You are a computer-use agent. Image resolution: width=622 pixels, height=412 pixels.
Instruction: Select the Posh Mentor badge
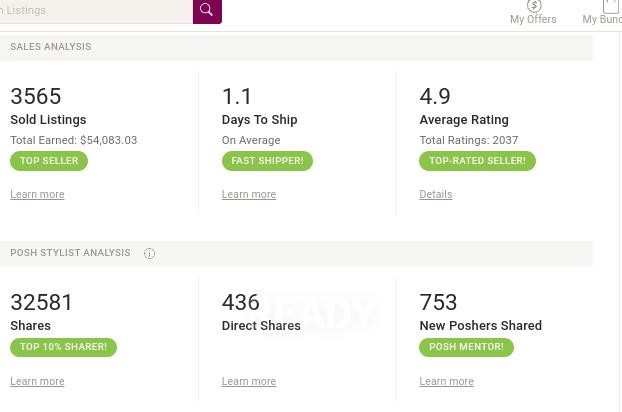pos(466,347)
